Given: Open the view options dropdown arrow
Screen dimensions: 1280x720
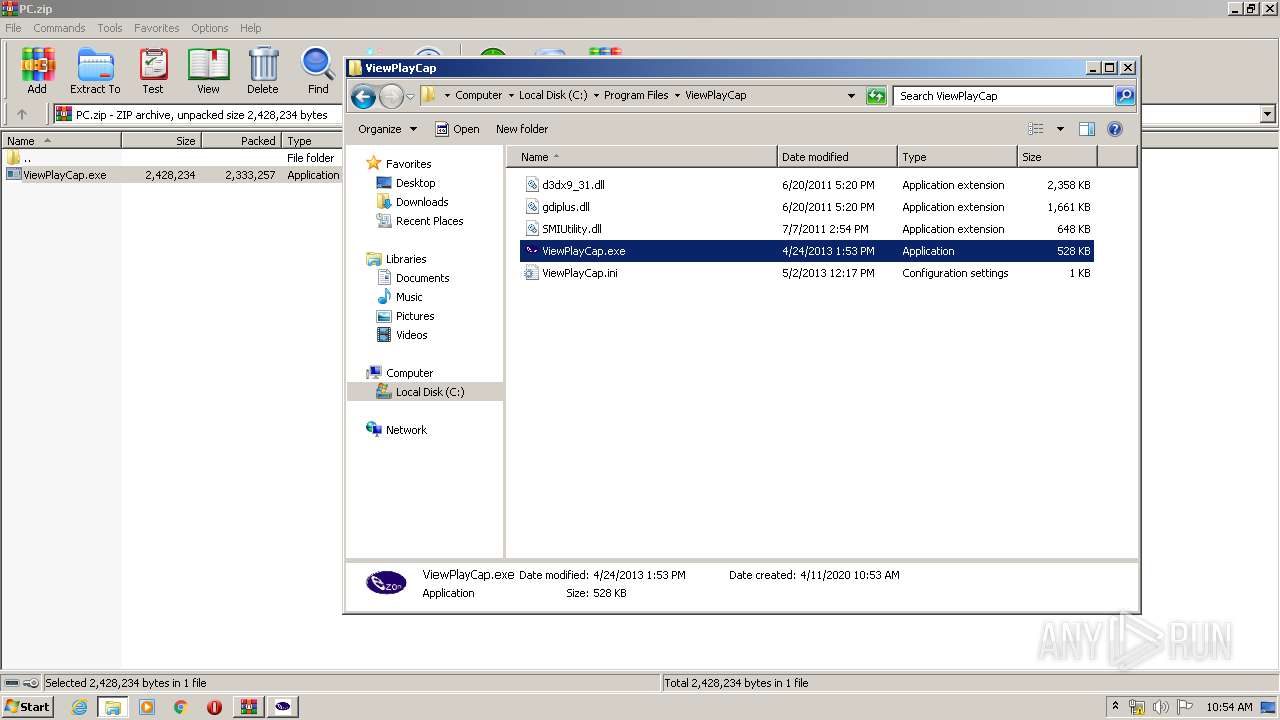Looking at the screenshot, I should click(x=1060, y=129).
